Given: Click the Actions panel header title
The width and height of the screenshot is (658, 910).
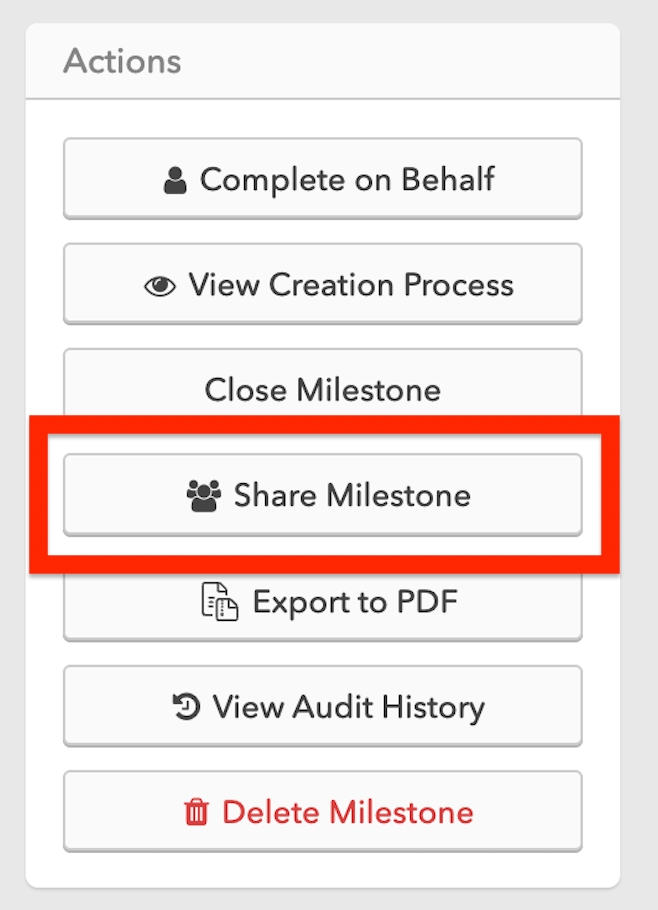Looking at the screenshot, I should [122, 61].
